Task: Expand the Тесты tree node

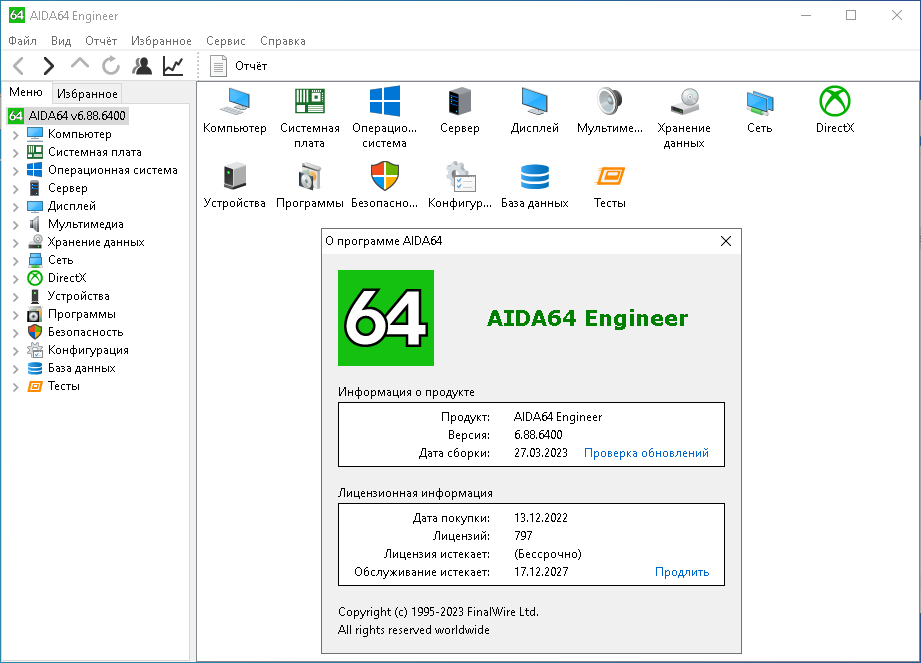Action: pyautogui.click(x=16, y=387)
